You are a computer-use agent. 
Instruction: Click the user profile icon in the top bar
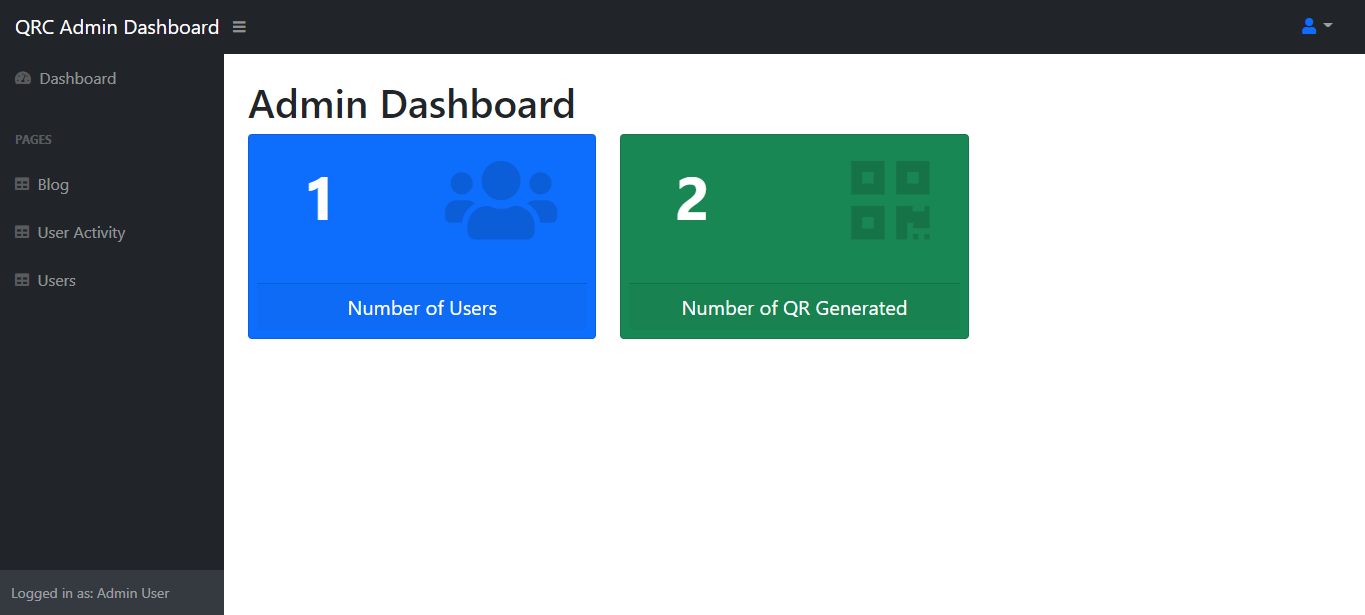point(1309,26)
